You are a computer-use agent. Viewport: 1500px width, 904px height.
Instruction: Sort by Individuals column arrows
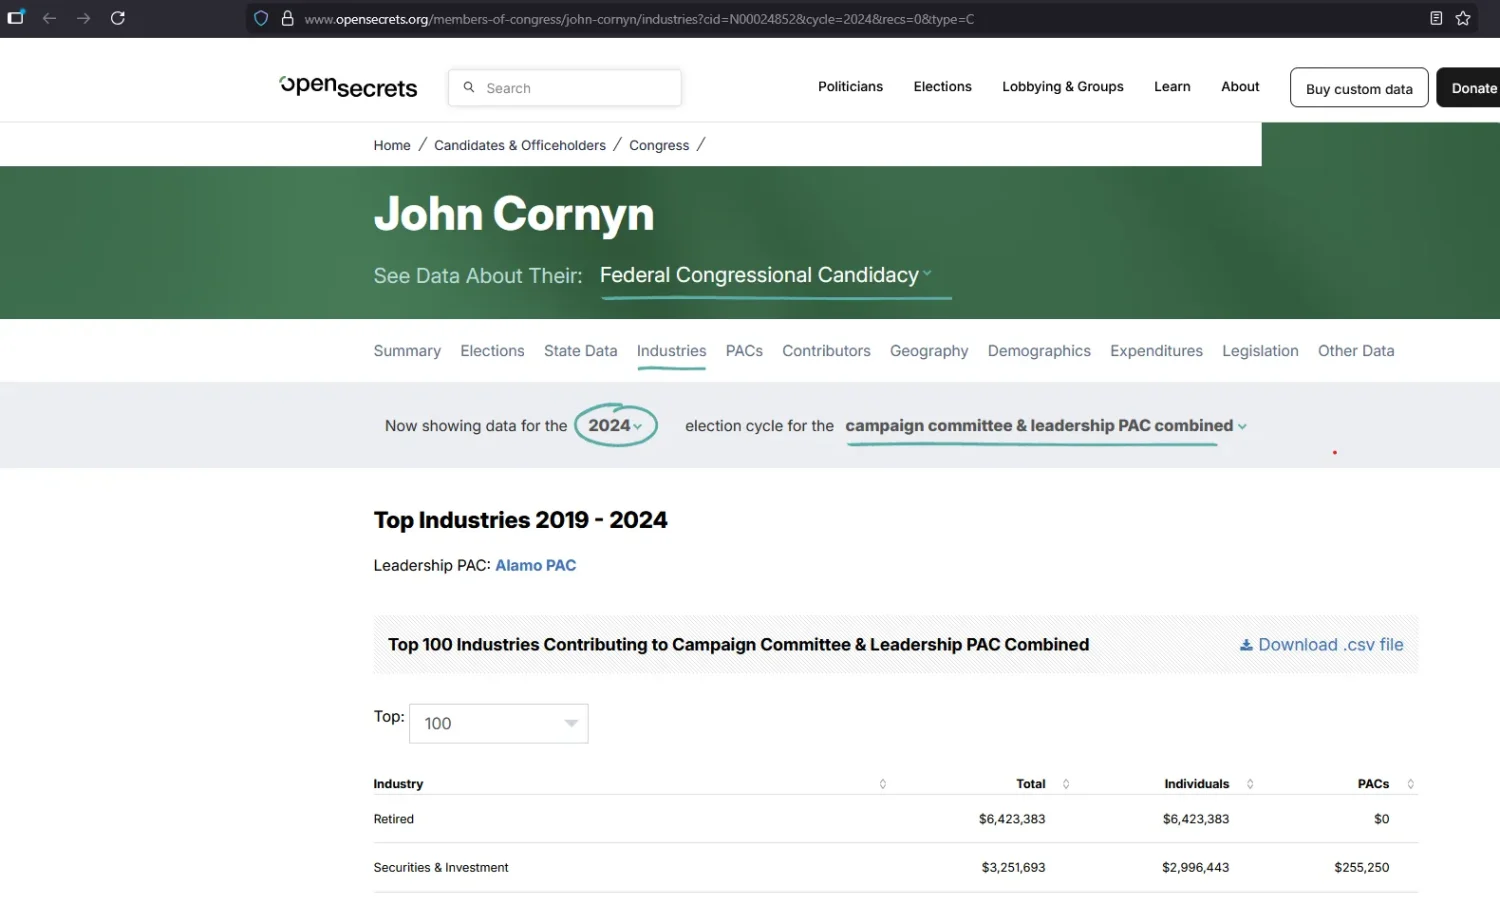click(1250, 784)
